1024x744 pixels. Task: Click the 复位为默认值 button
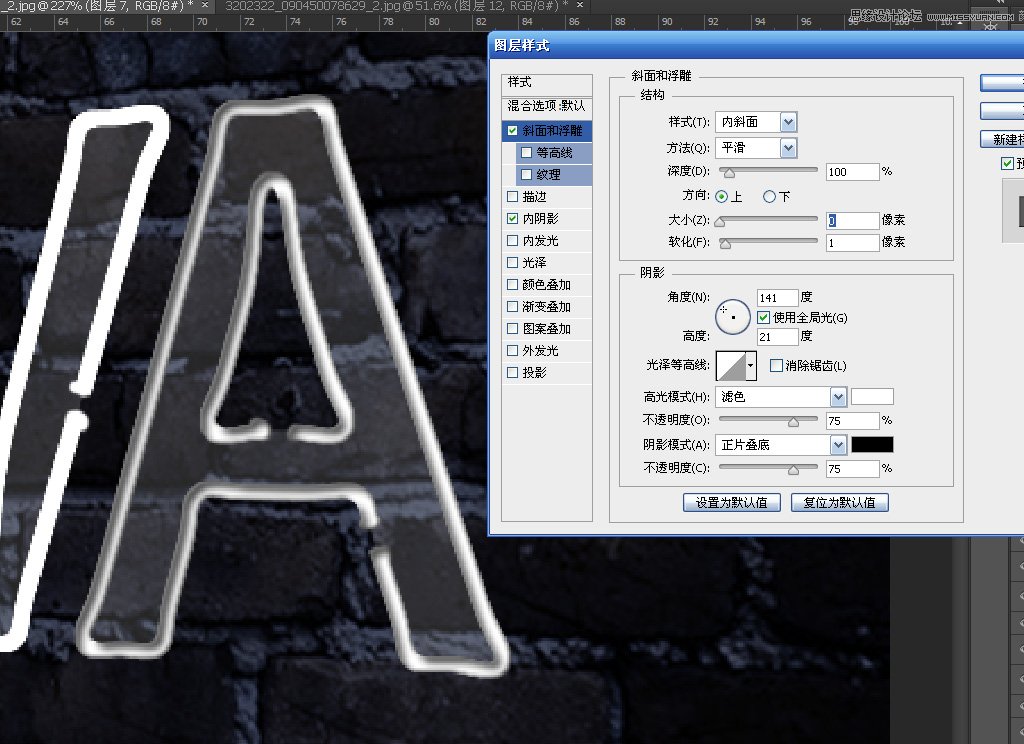(843, 502)
